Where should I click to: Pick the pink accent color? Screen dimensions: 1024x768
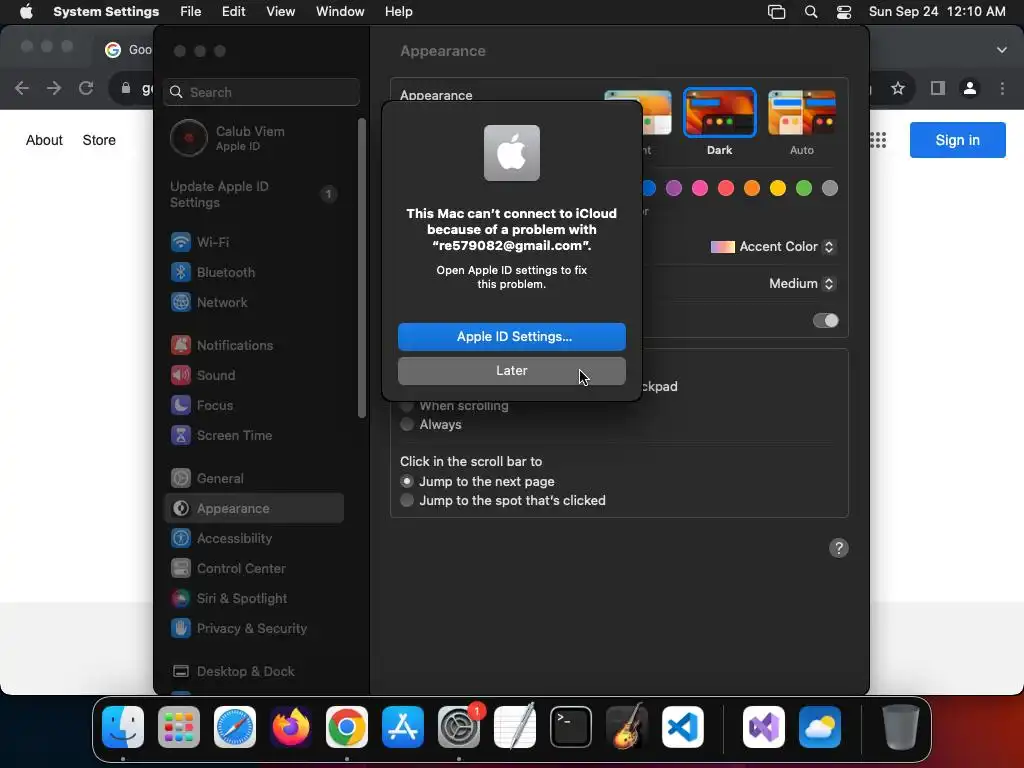coord(700,189)
